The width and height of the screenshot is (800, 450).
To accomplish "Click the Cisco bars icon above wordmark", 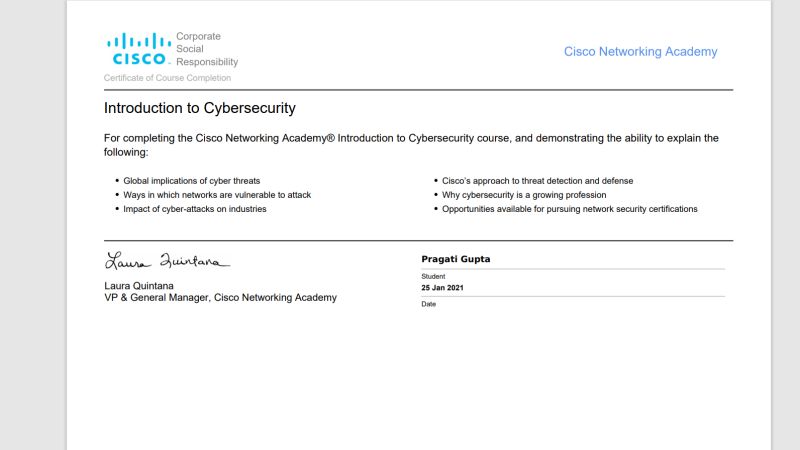I will pyautogui.click(x=139, y=41).
